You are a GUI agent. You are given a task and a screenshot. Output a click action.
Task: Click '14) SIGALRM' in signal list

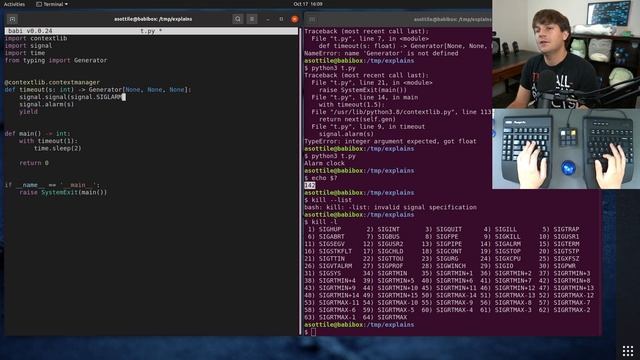(500, 244)
